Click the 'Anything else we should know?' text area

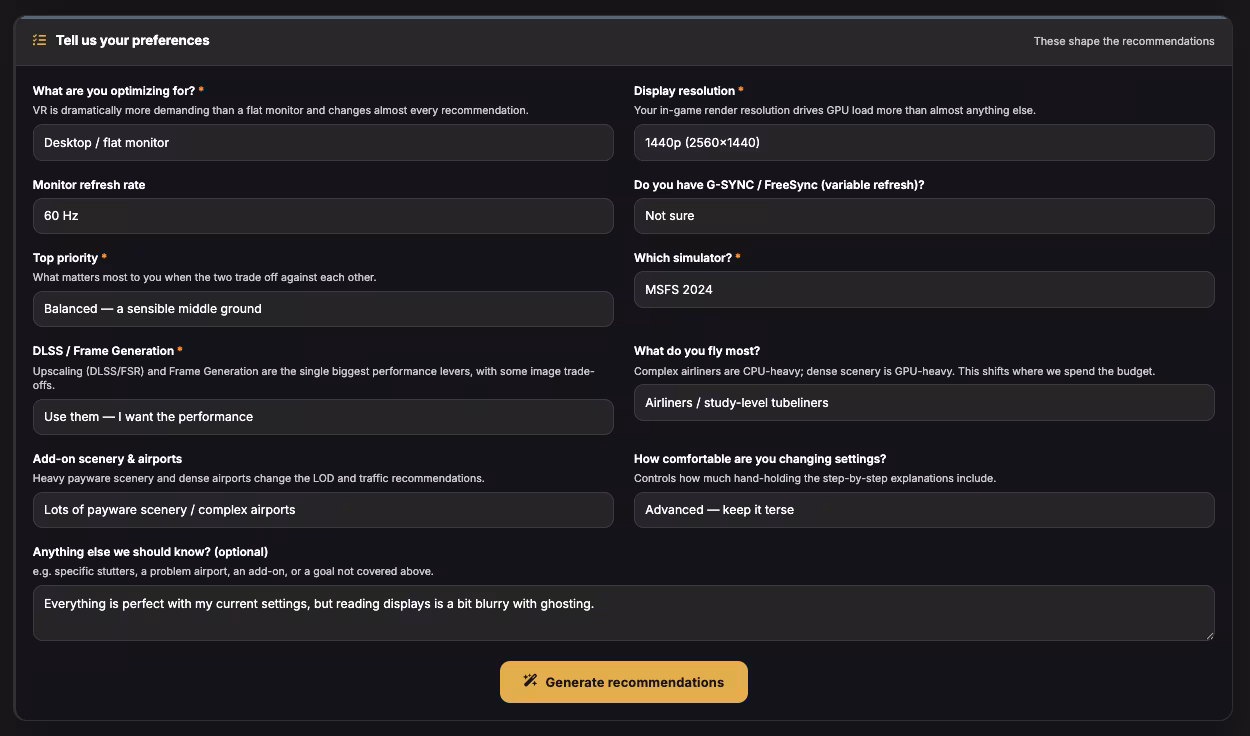(x=624, y=613)
